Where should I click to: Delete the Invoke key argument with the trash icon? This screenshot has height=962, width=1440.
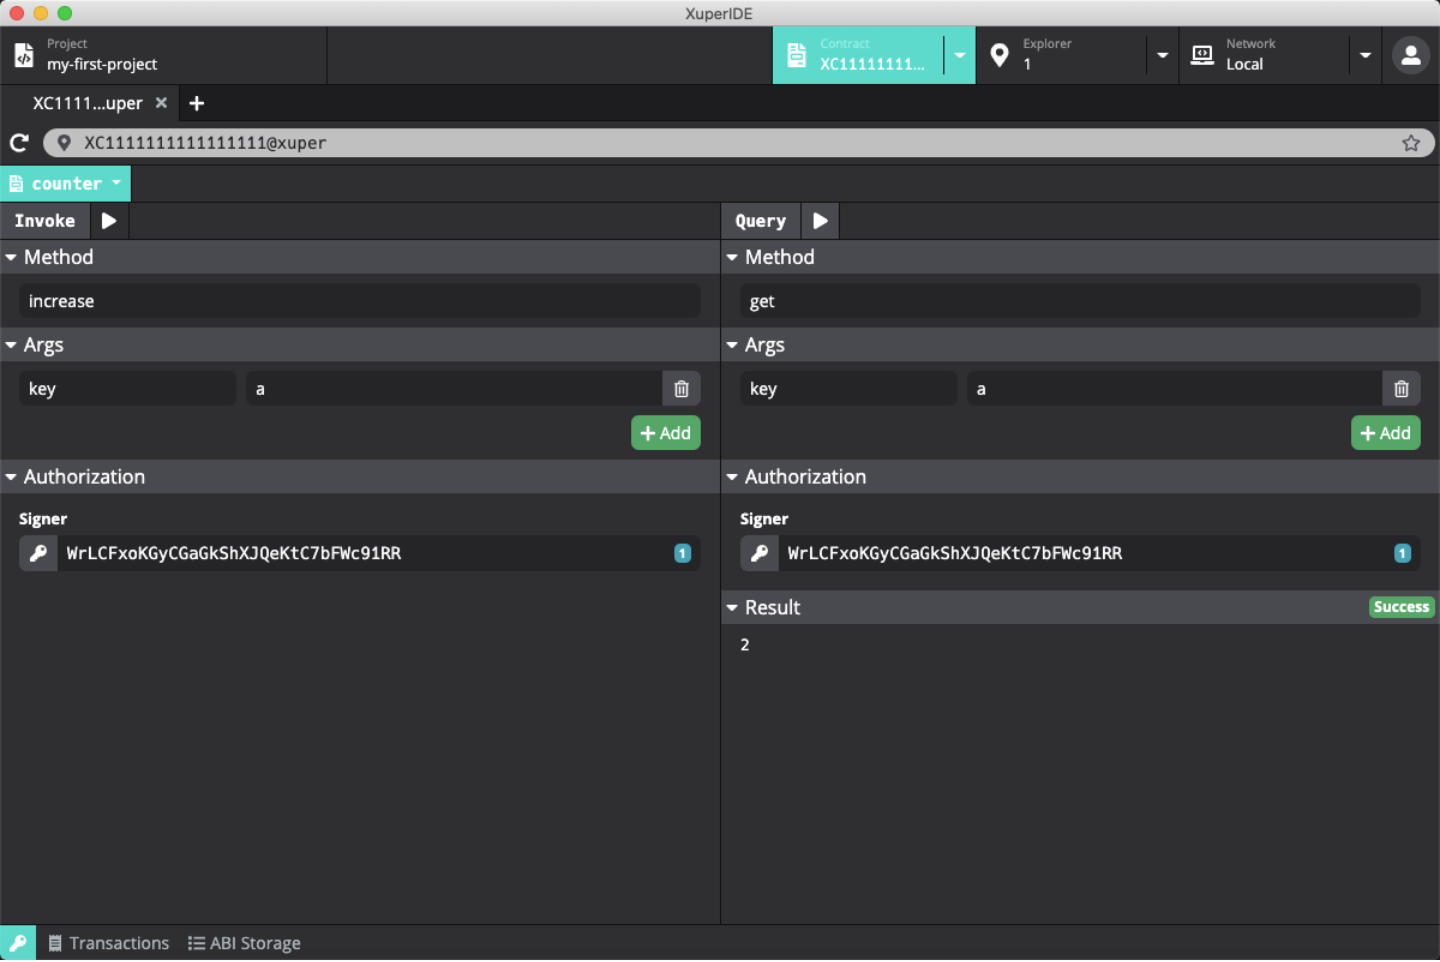coord(681,389)
